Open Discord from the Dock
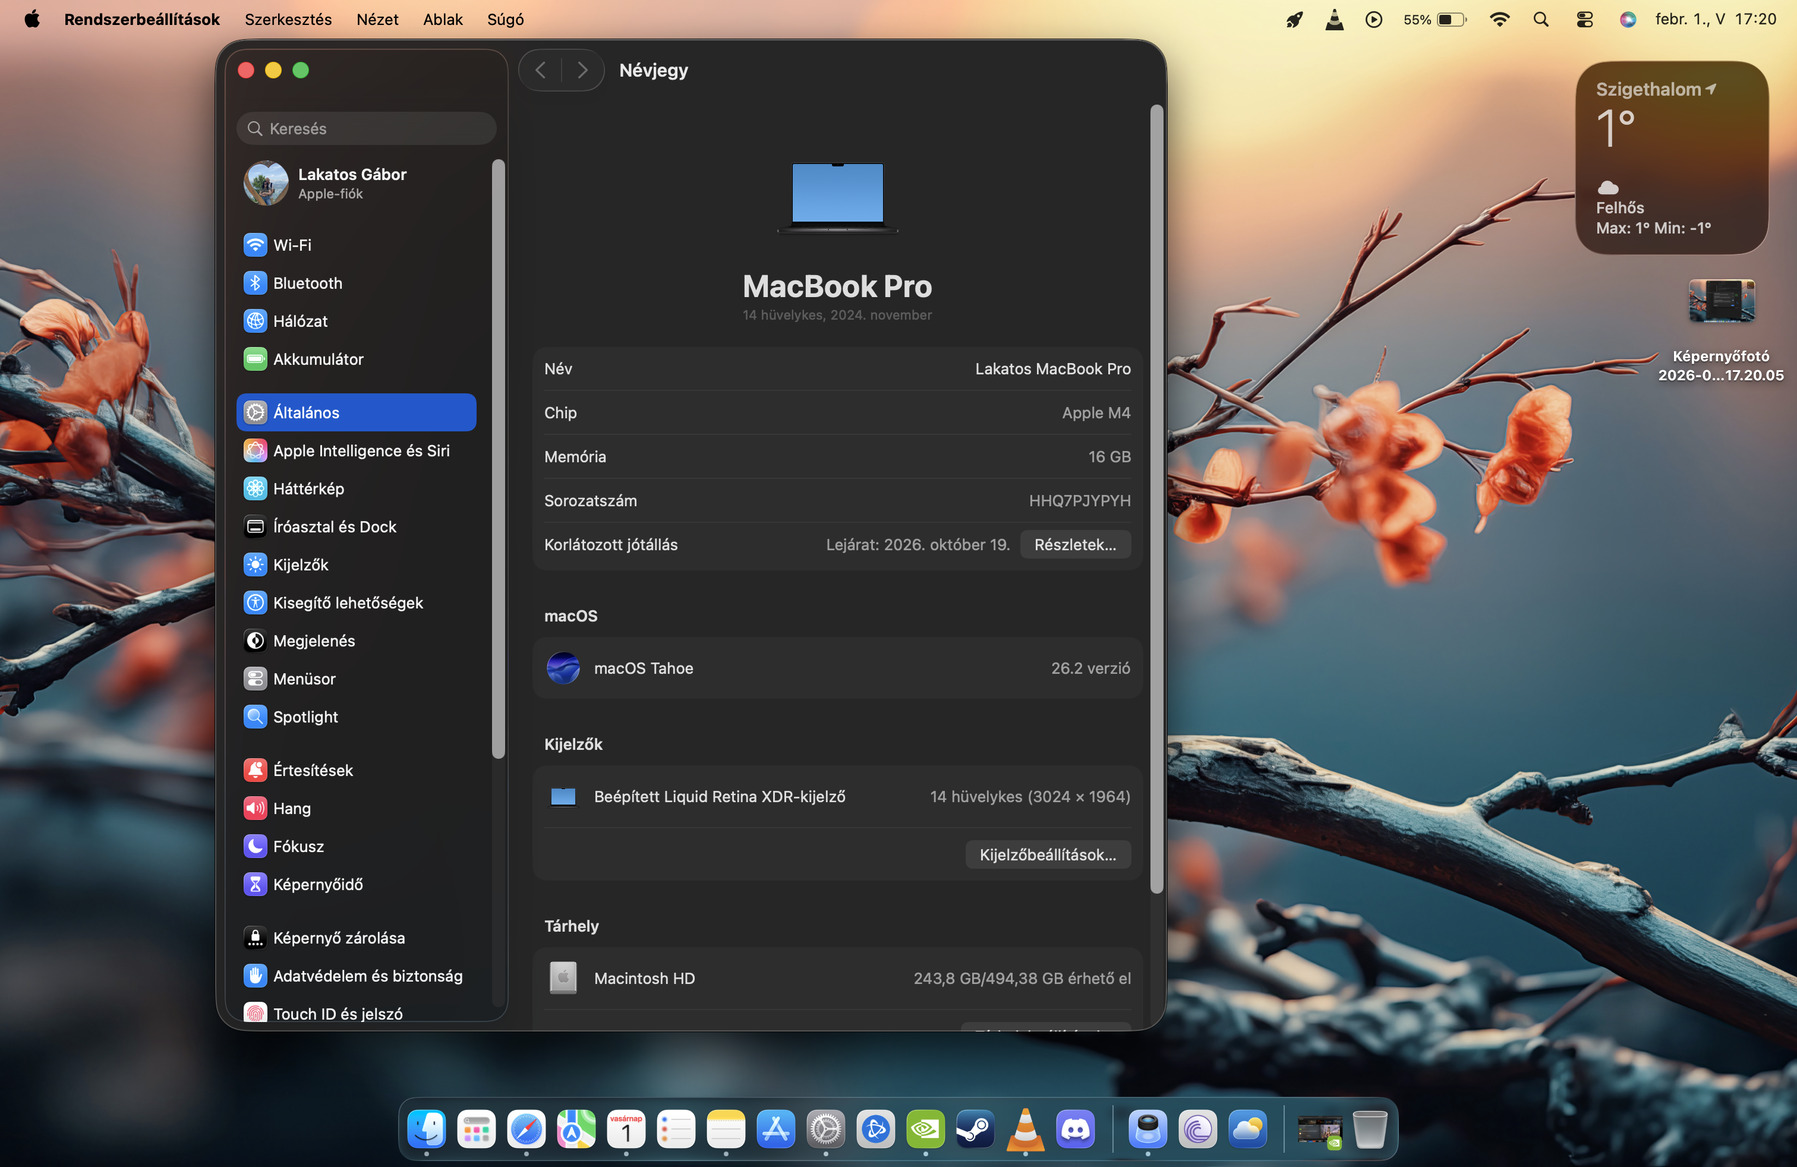Image resolution: width=1797 pixels, height=1167 pixels. 1075,1129
